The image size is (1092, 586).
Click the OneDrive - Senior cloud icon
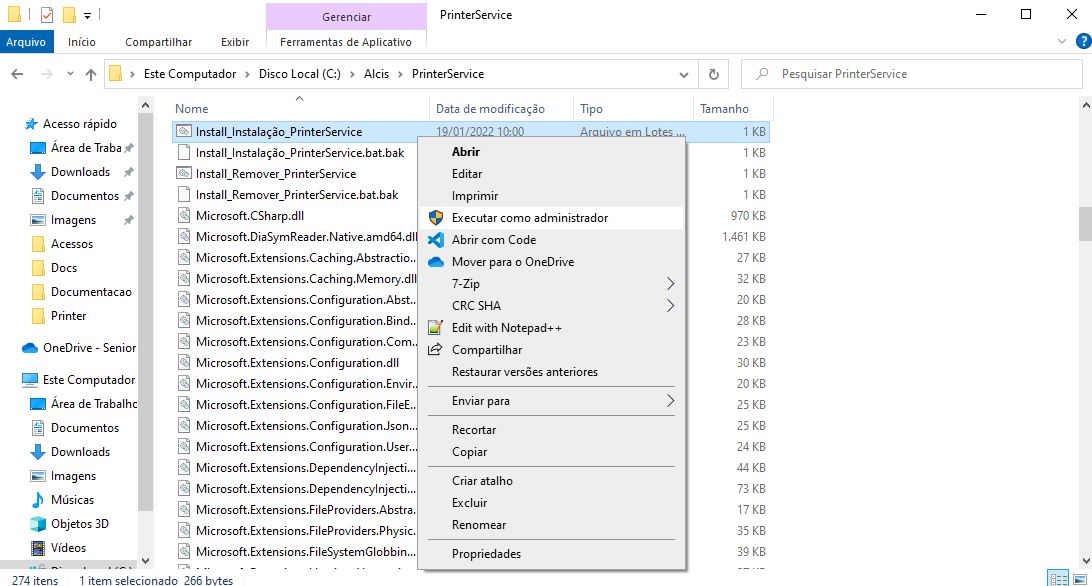30,348
